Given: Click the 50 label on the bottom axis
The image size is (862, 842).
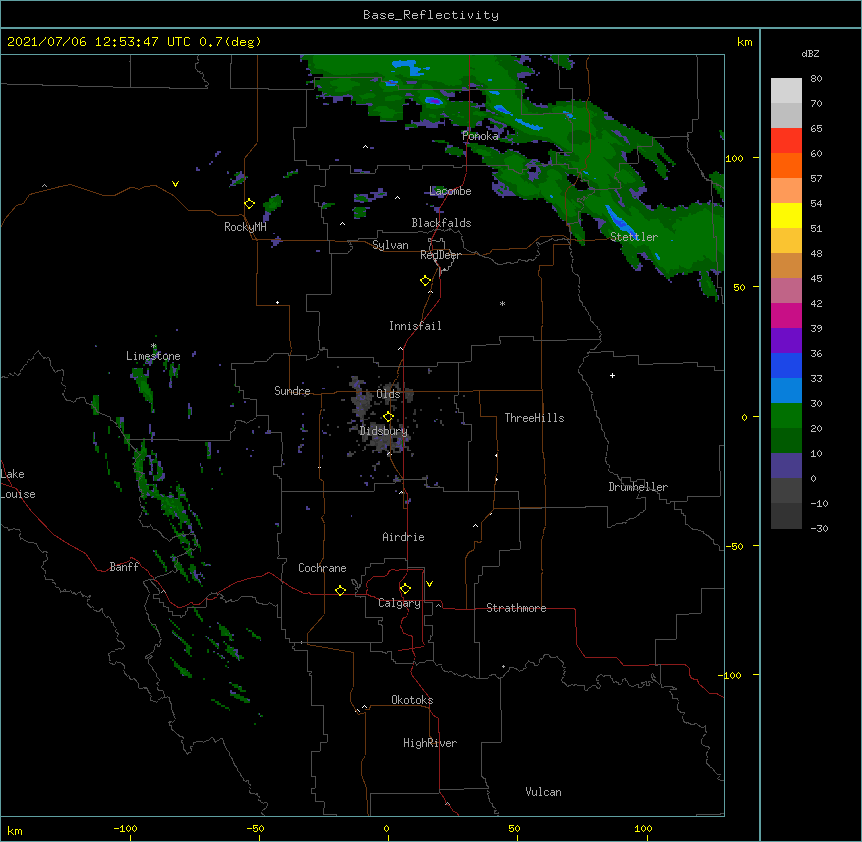Looking at the screenshot, I should point(514,828).
